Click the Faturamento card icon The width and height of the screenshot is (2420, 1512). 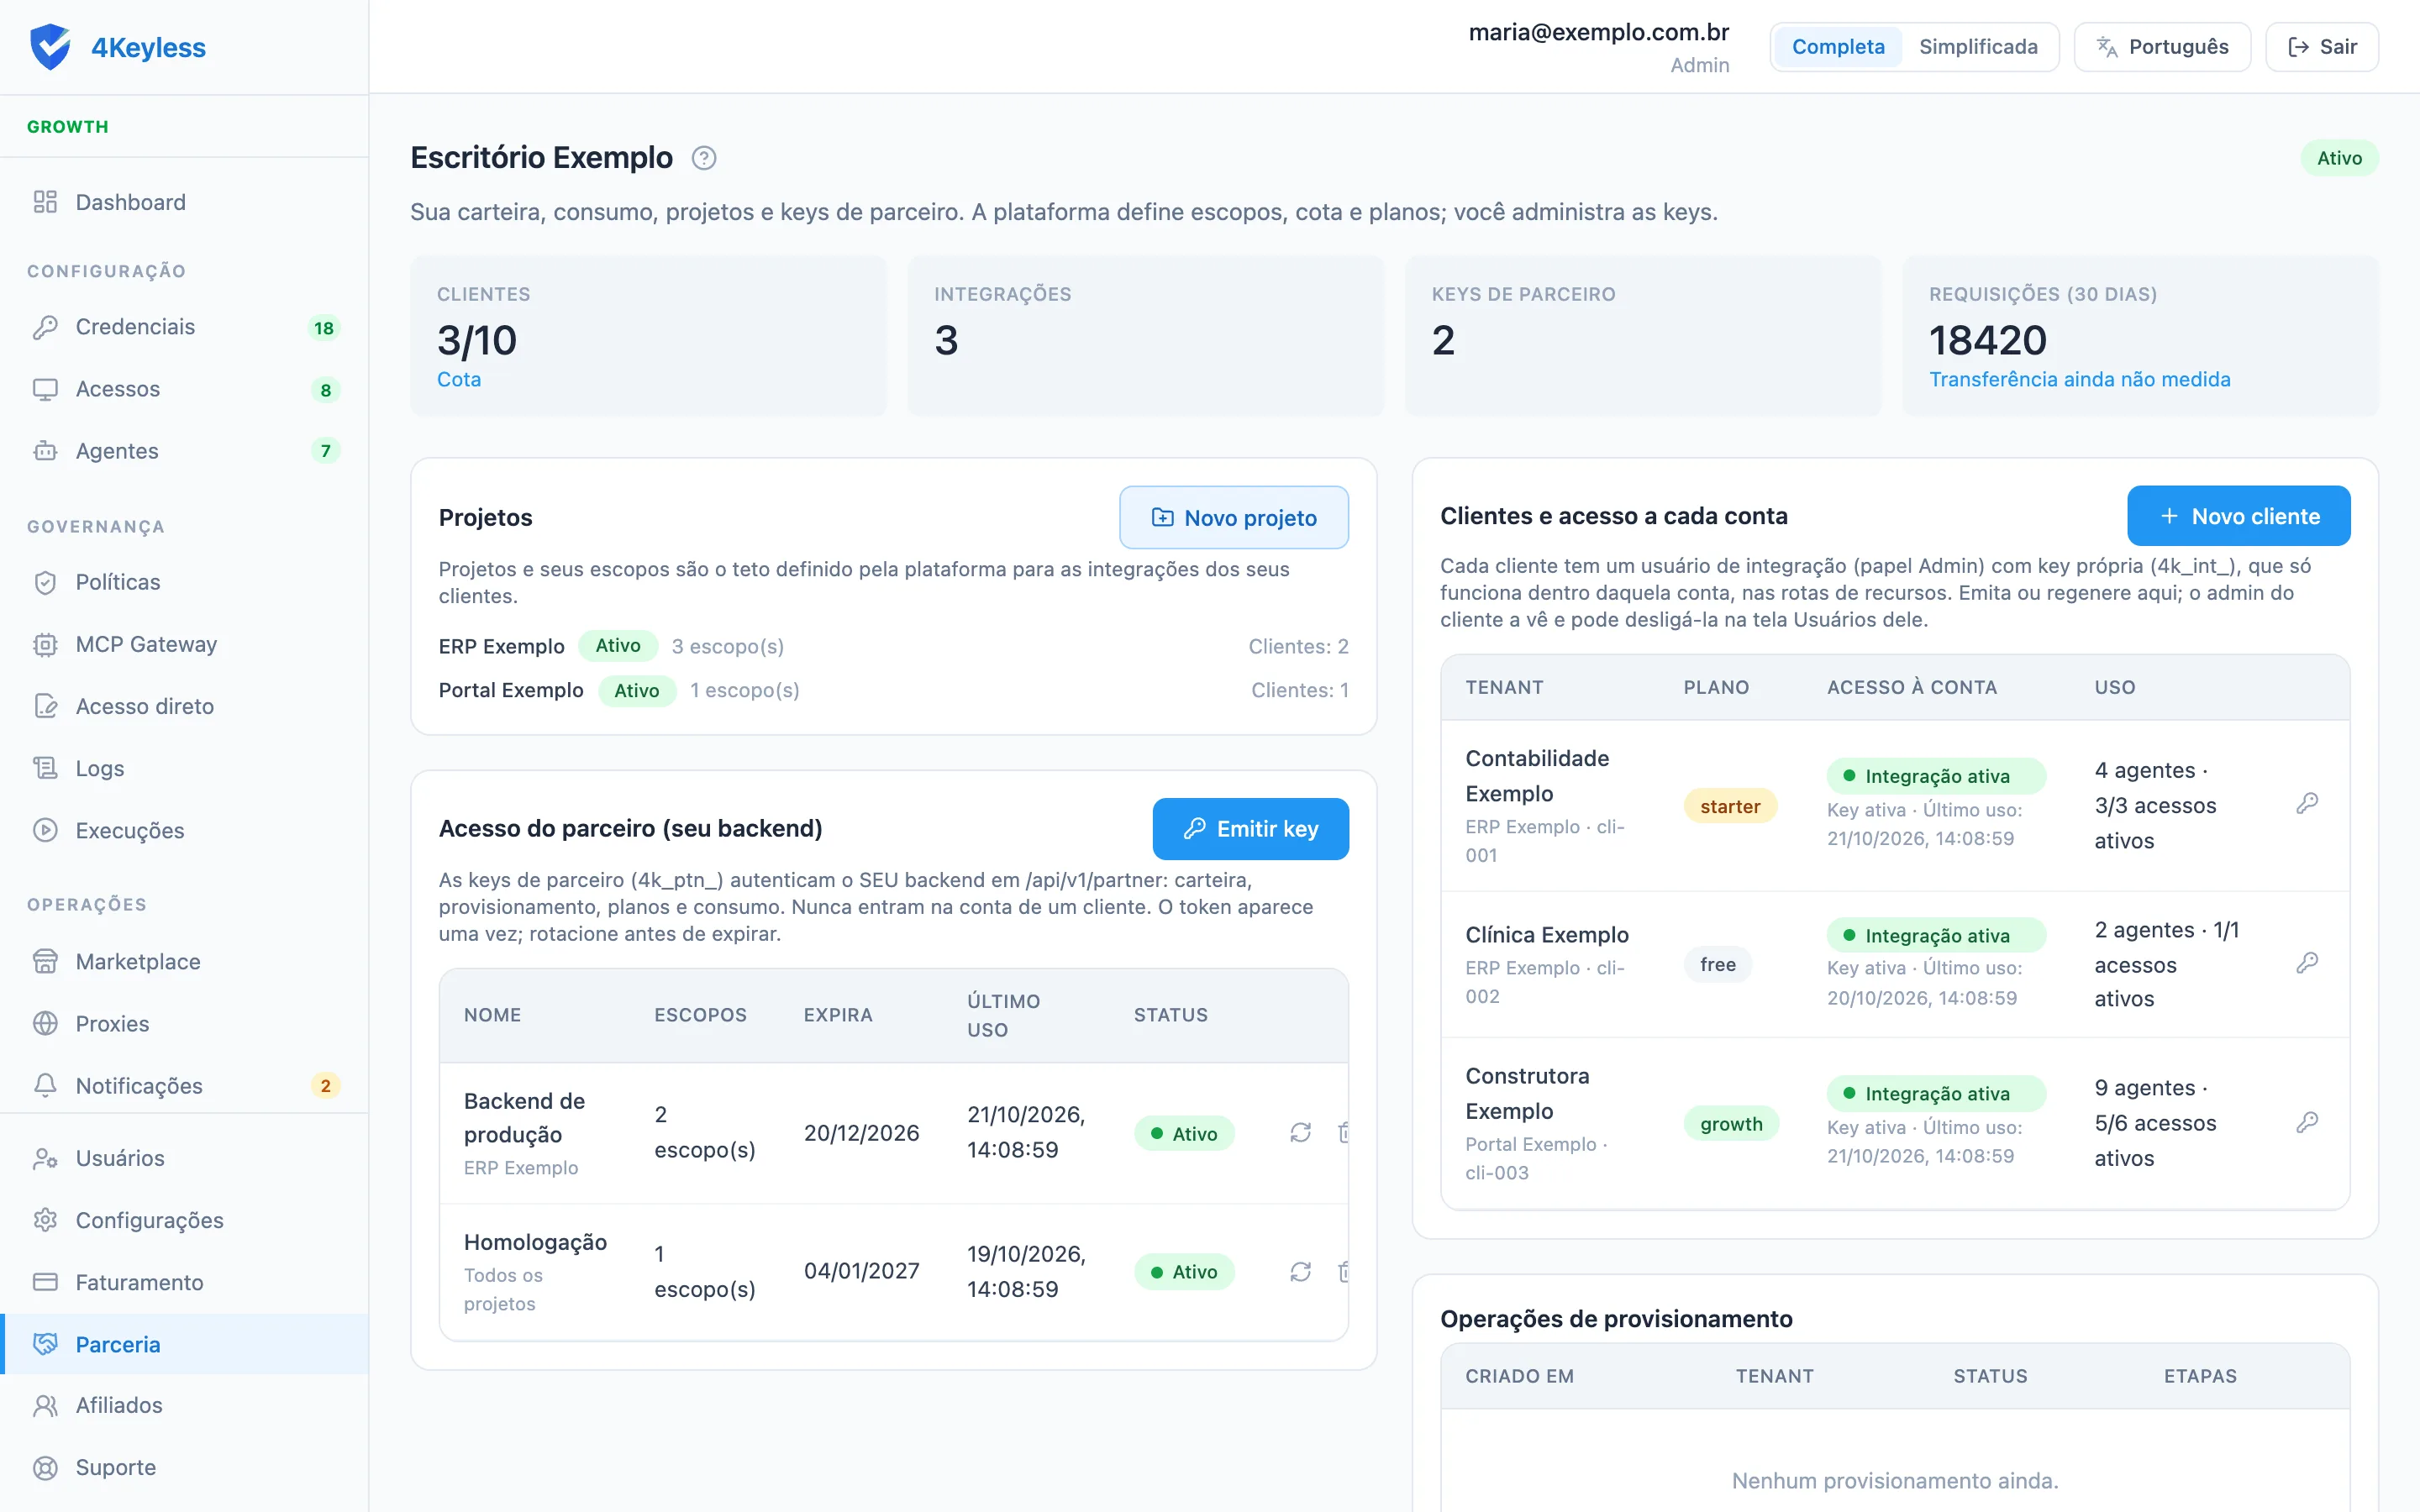[x=45, y=1282]
